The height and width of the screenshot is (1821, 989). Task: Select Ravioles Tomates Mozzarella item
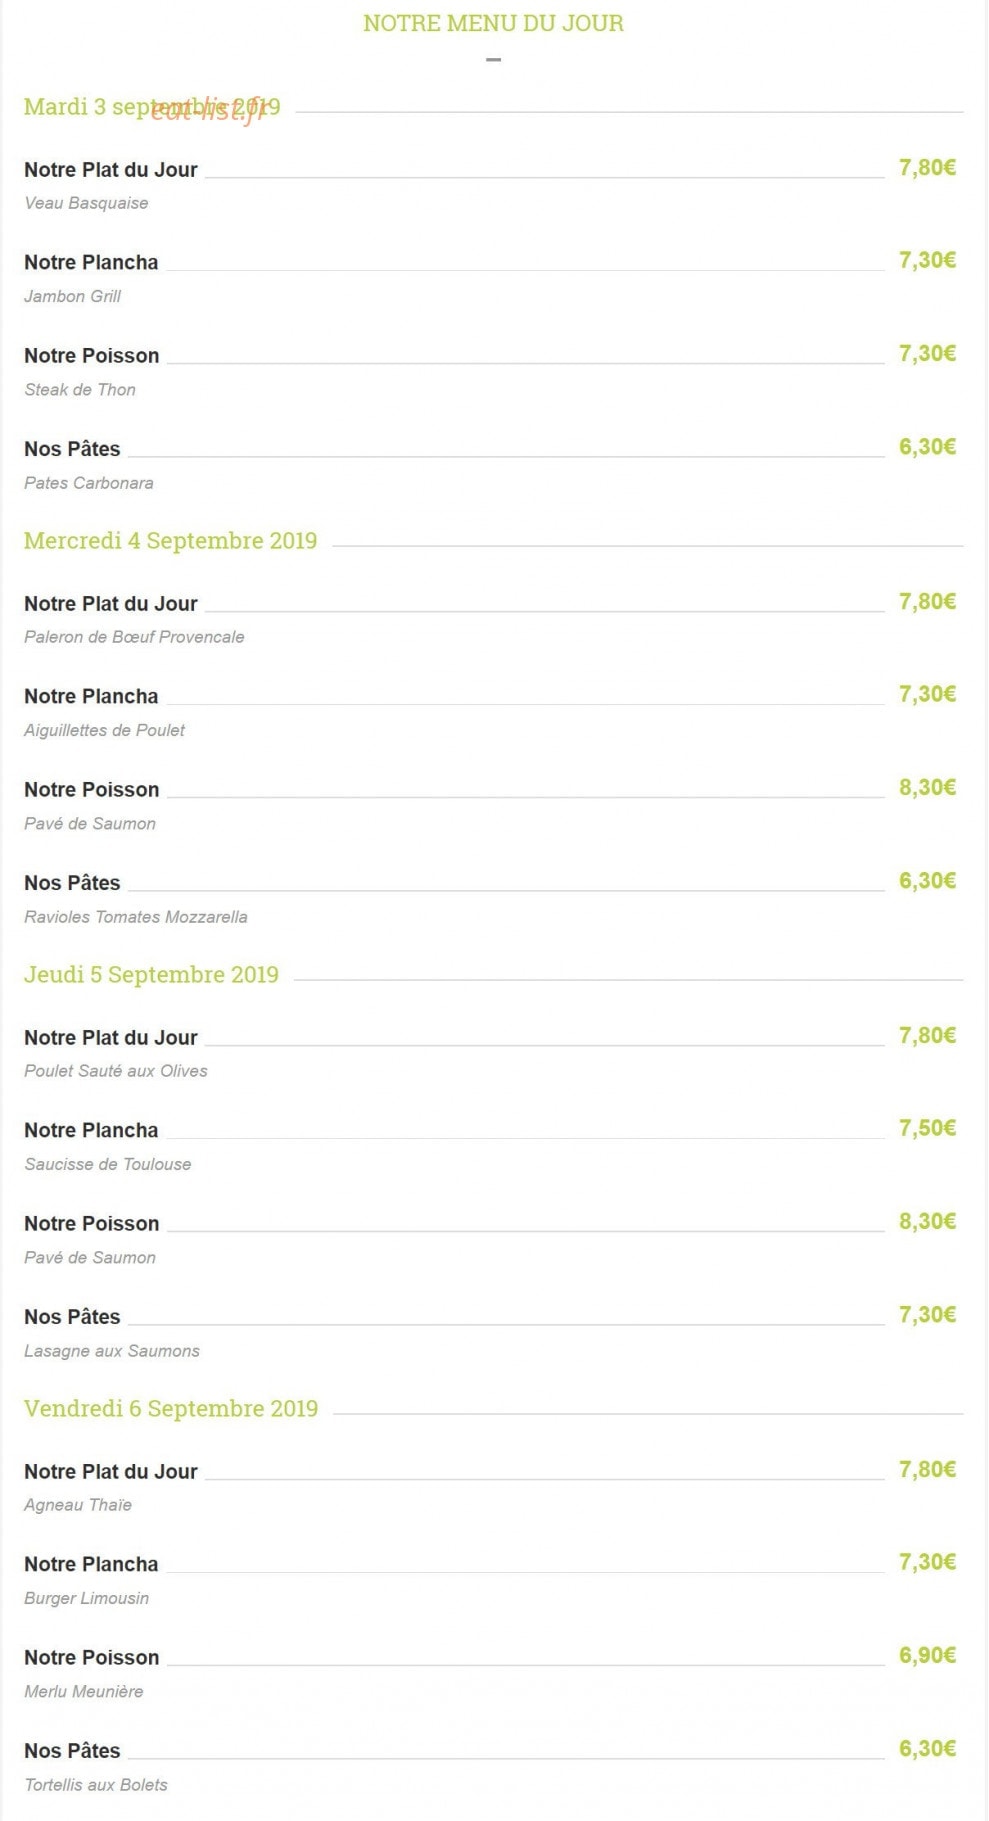[136, 917]
